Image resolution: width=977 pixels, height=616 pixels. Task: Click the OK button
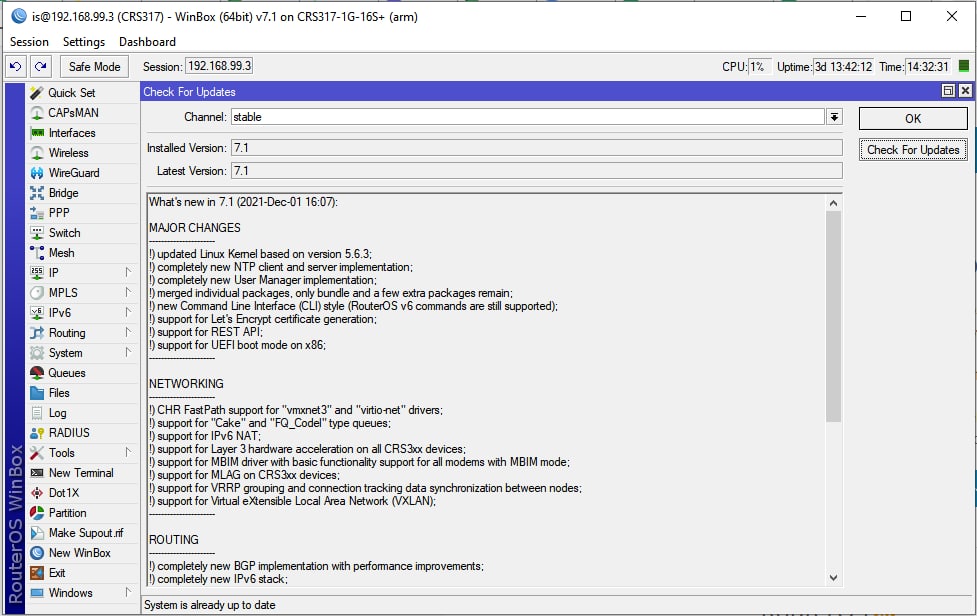tap(913, 118)
